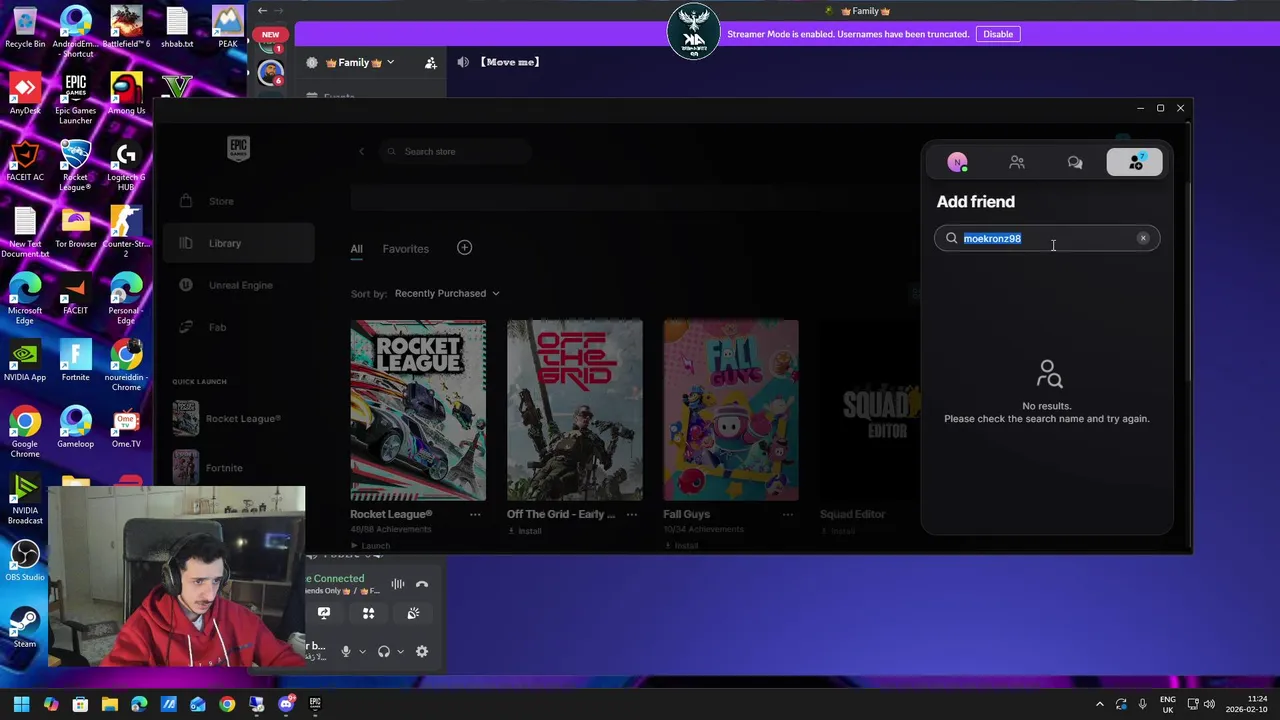Viewport: 1280px width, 720px height.
Task: Open Library in the Epic launcher sidebar
Action: click(238, 243)
